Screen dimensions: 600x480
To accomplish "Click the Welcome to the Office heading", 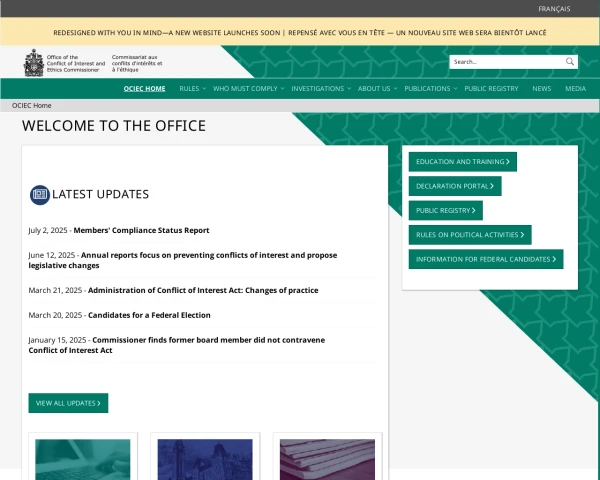I will [114, 126].
